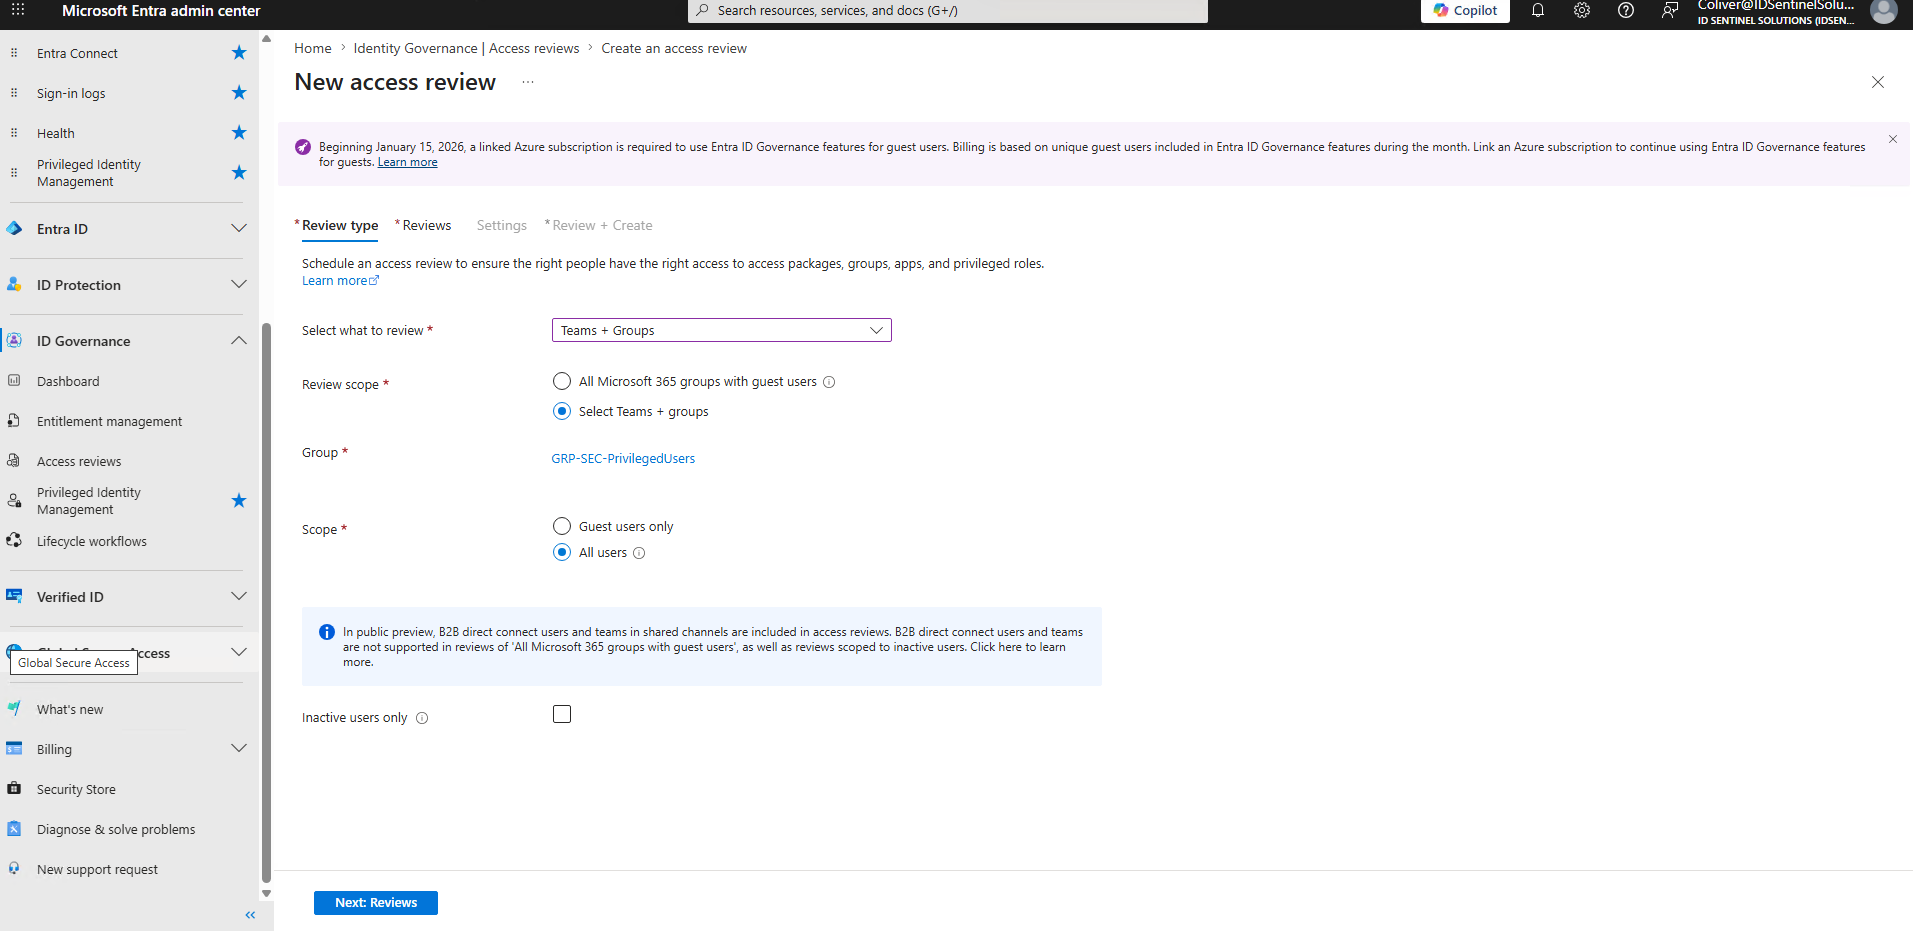Open the Dashboard sidebar item
1913x931 pixels.
68,382
